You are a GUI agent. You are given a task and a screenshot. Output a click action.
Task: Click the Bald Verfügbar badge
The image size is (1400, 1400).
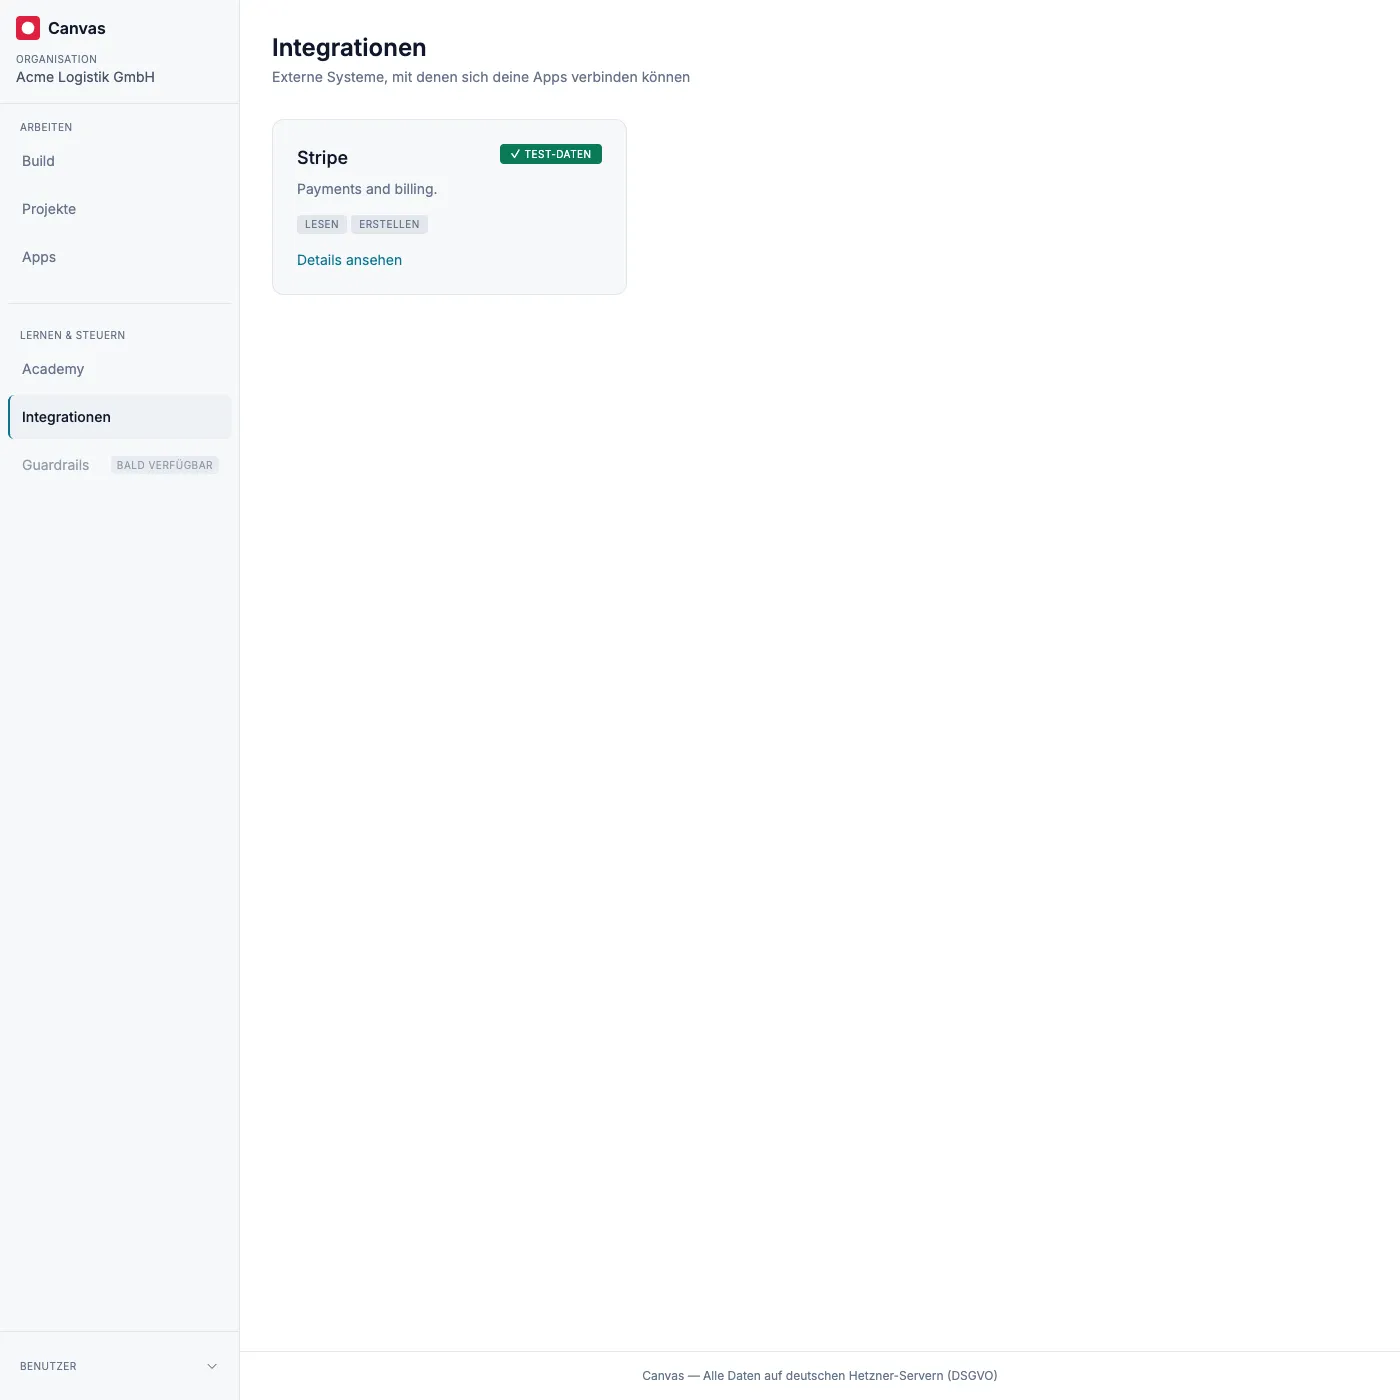(165, 465)
